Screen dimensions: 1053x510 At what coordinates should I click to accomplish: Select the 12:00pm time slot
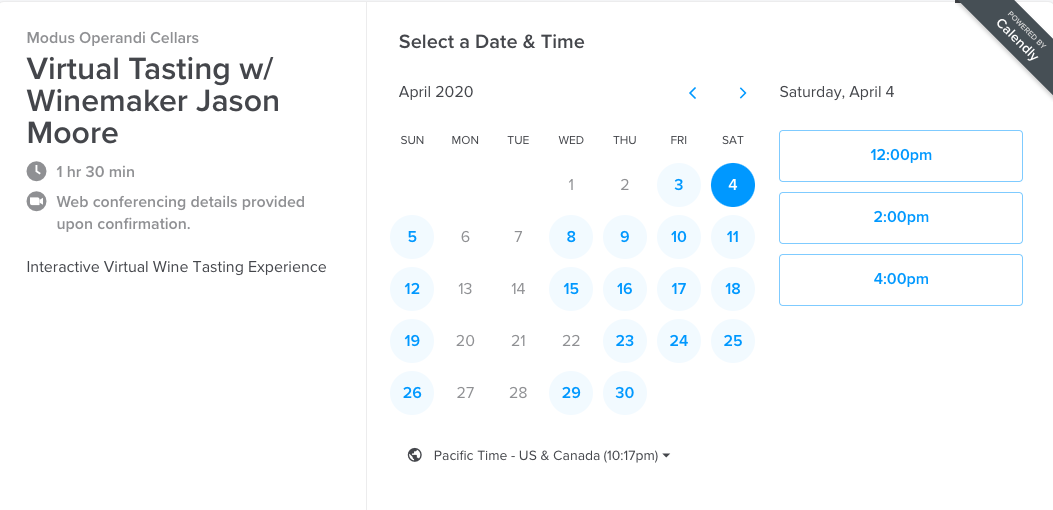click(901, 155)
